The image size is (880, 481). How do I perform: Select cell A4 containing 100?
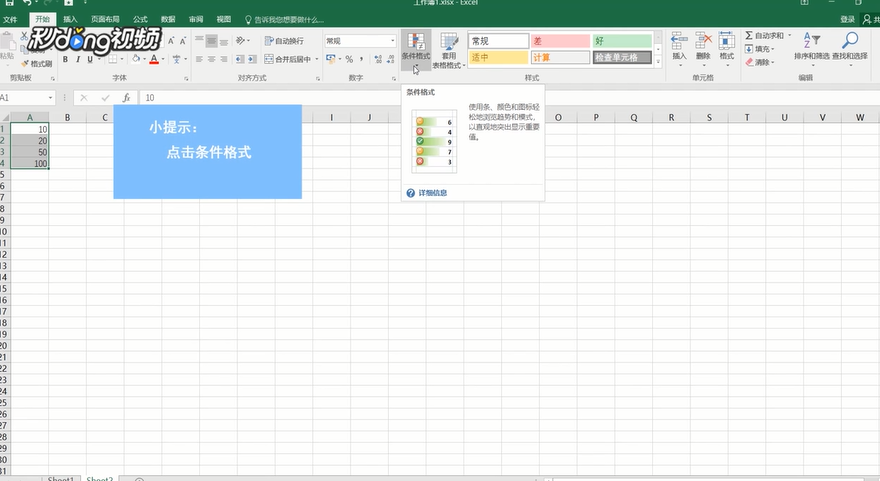[30, 163]
